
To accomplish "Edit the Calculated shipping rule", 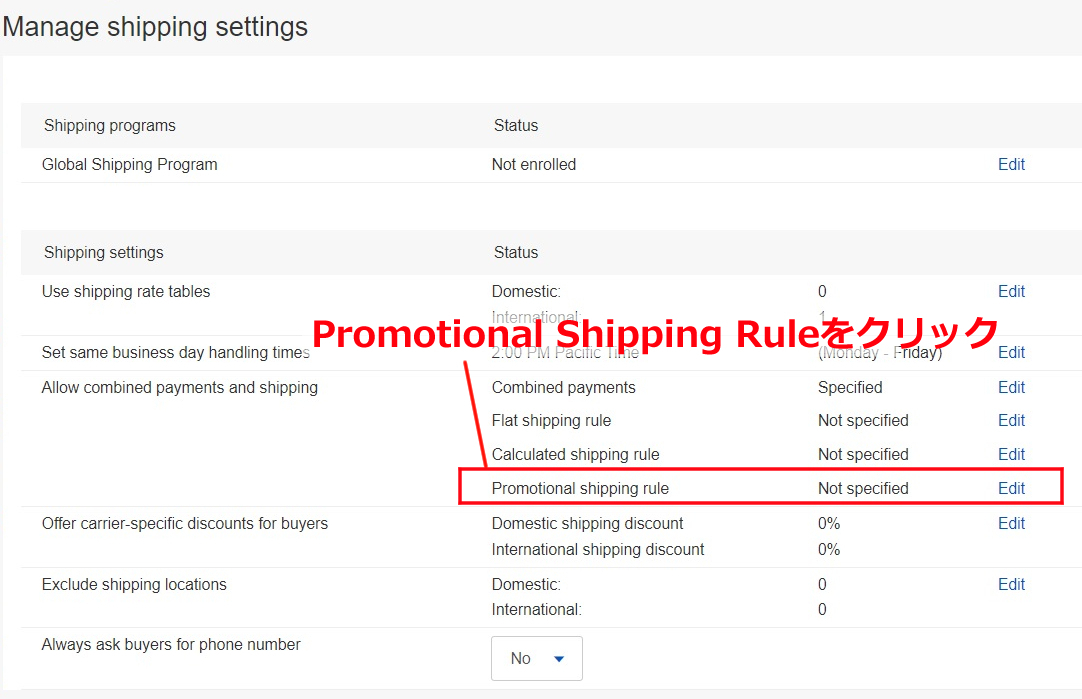I will click(x=1011, y=454).
